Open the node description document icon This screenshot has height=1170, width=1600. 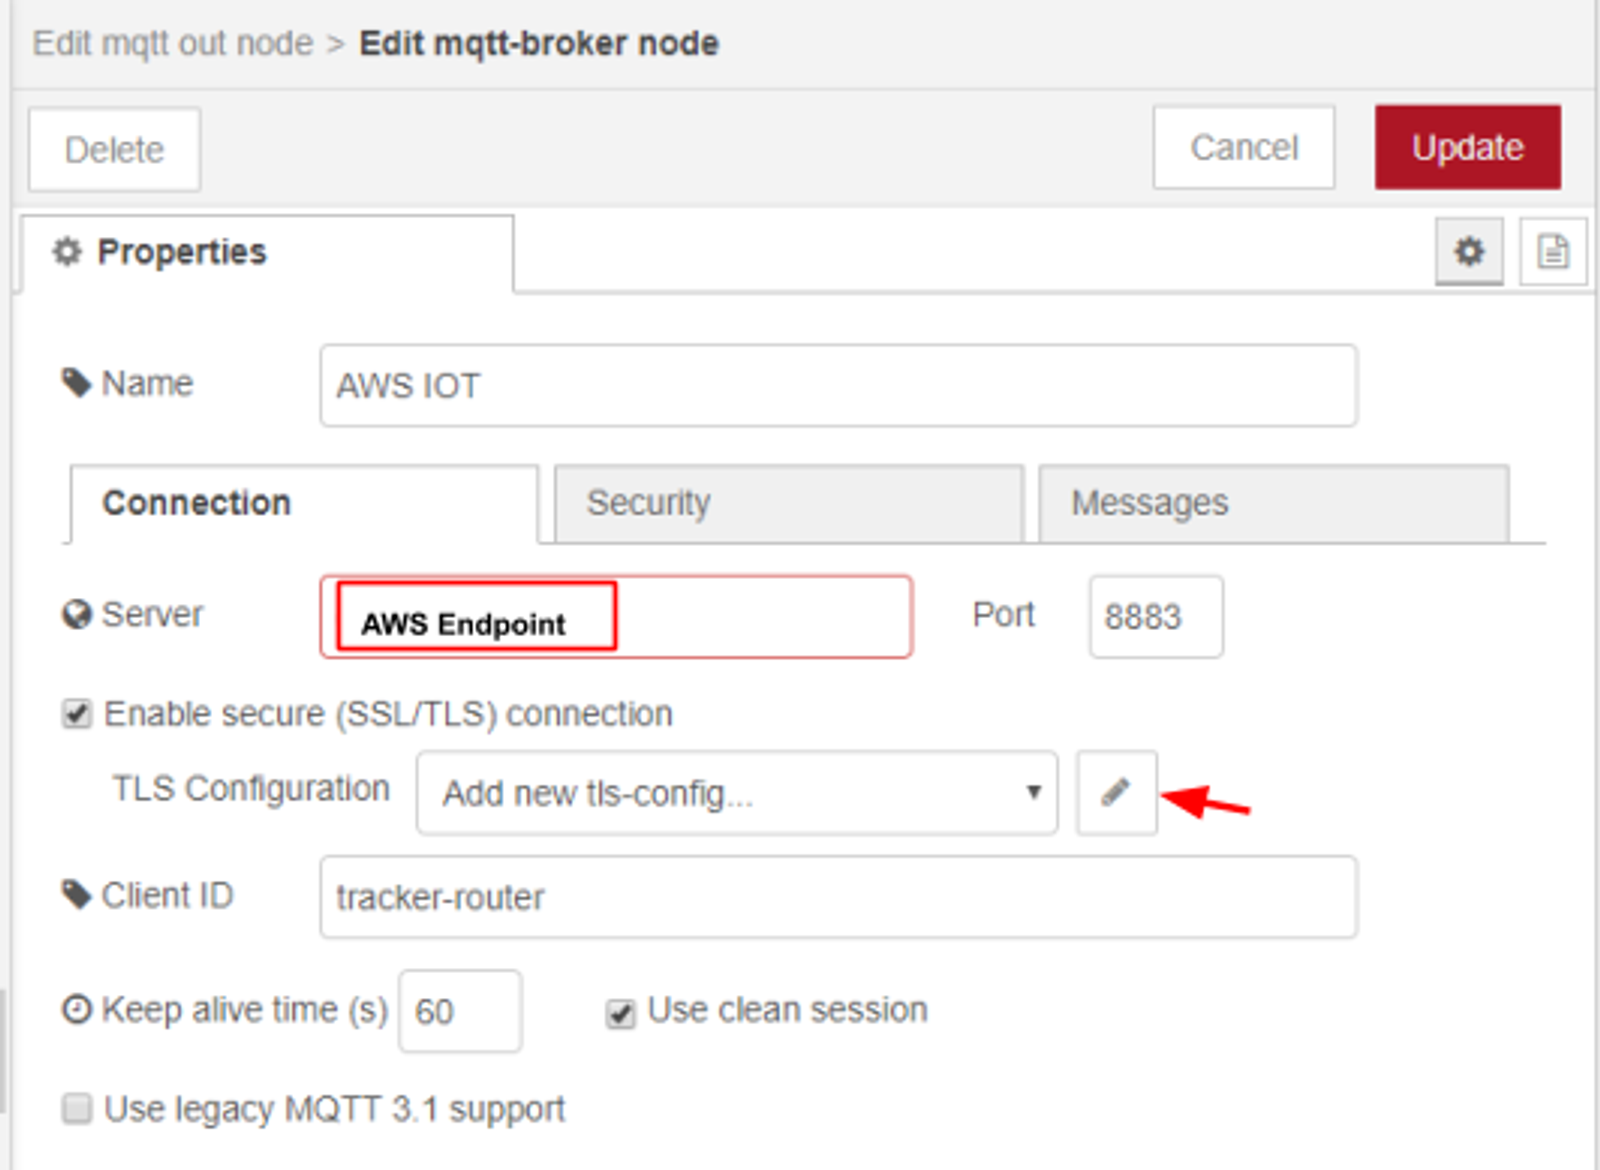coord(1553,252)
